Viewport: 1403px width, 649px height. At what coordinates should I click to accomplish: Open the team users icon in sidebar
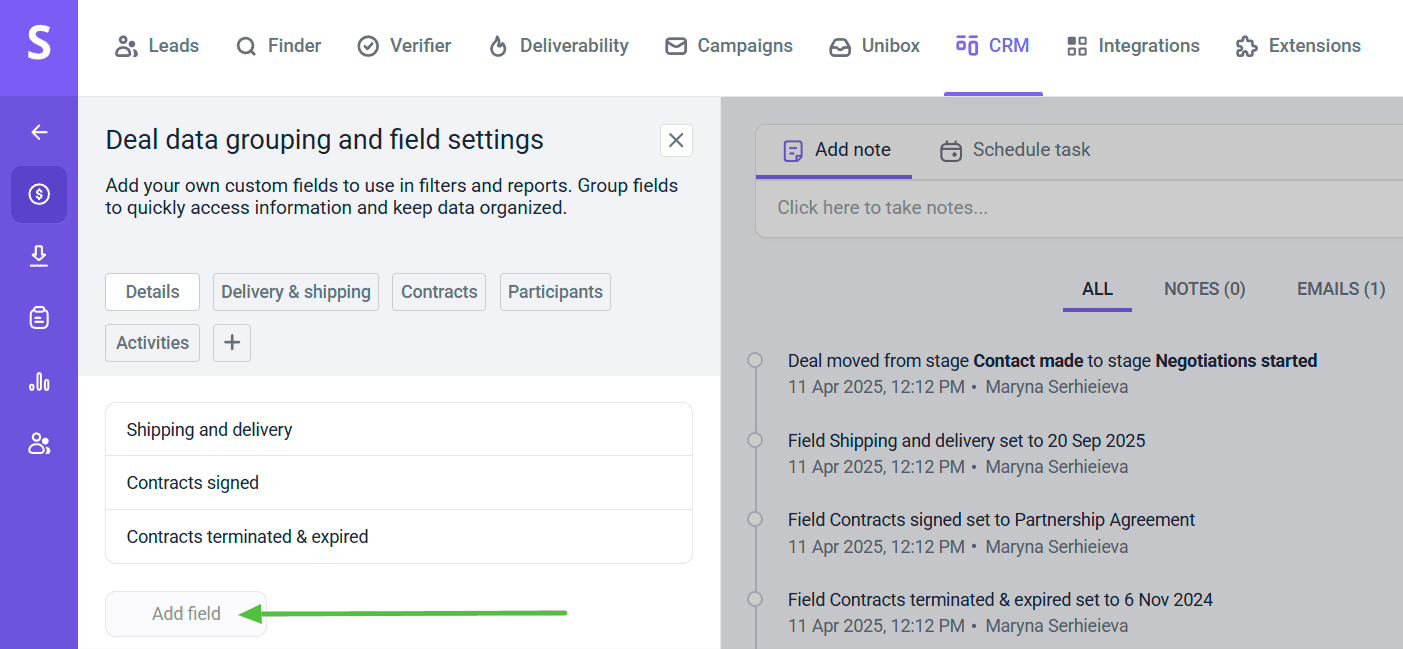[39, 444]
